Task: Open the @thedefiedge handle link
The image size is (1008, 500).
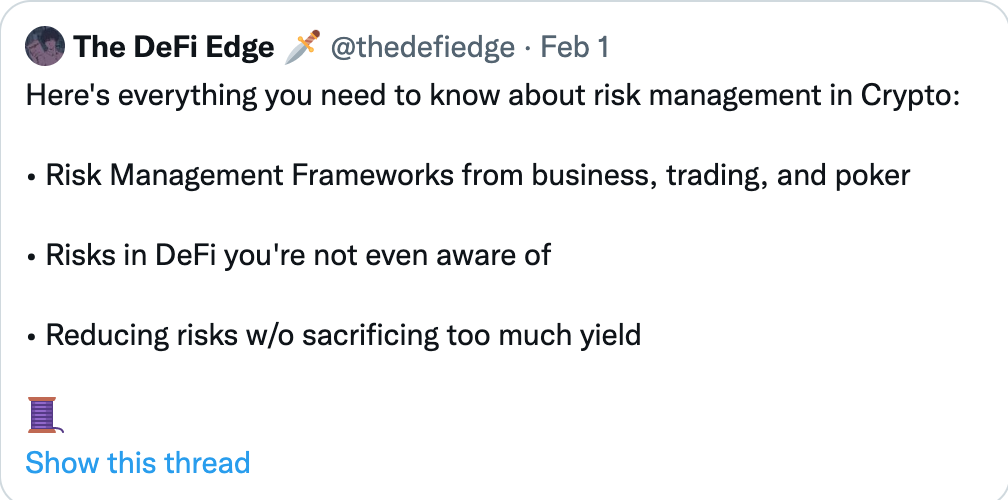Action: [422, 48]
